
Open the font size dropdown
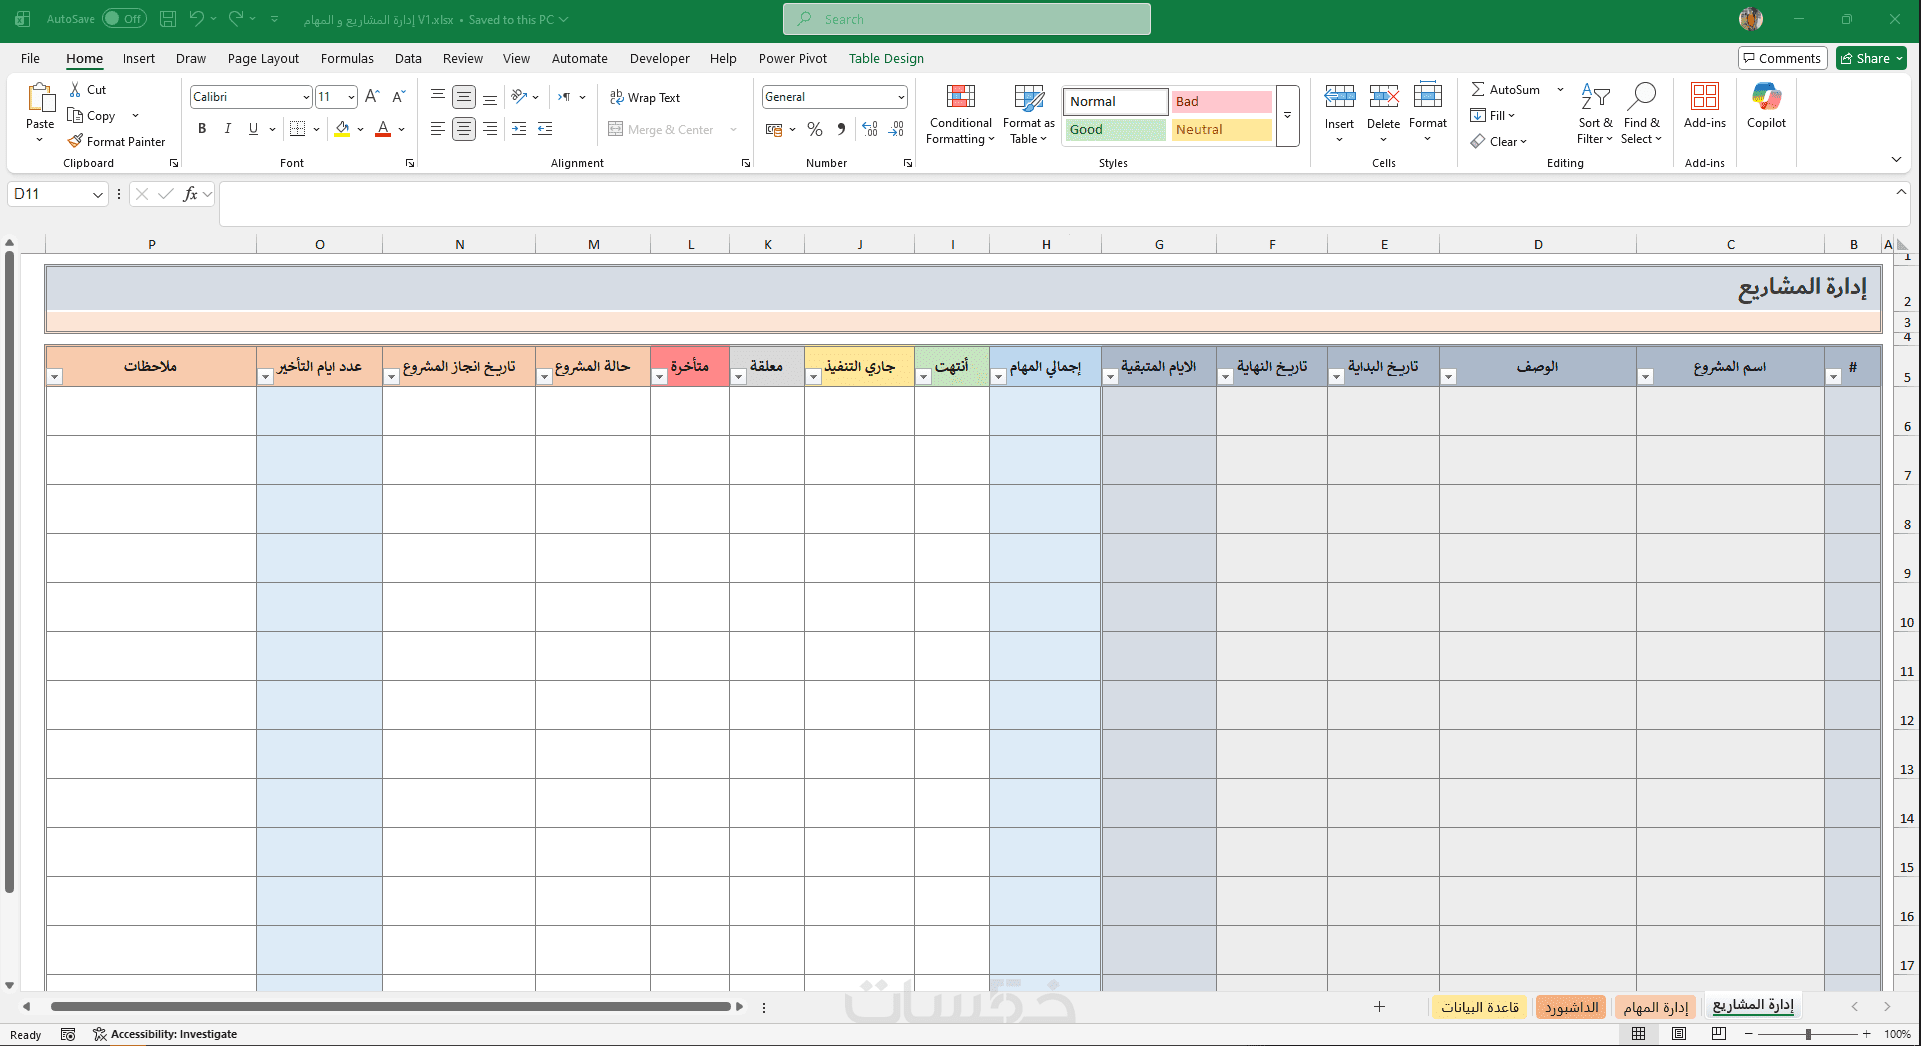coord(351,97)
